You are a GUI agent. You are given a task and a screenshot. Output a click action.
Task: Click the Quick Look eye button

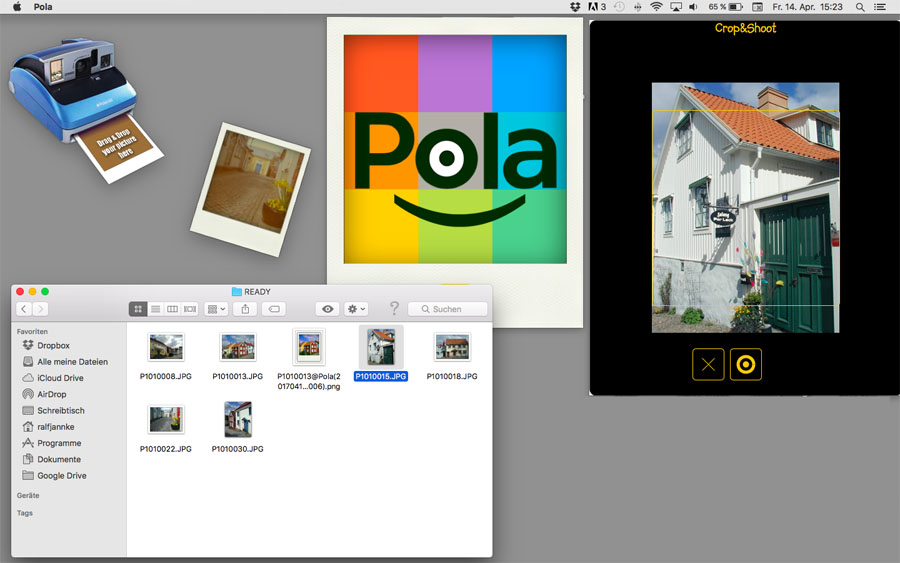327,309
